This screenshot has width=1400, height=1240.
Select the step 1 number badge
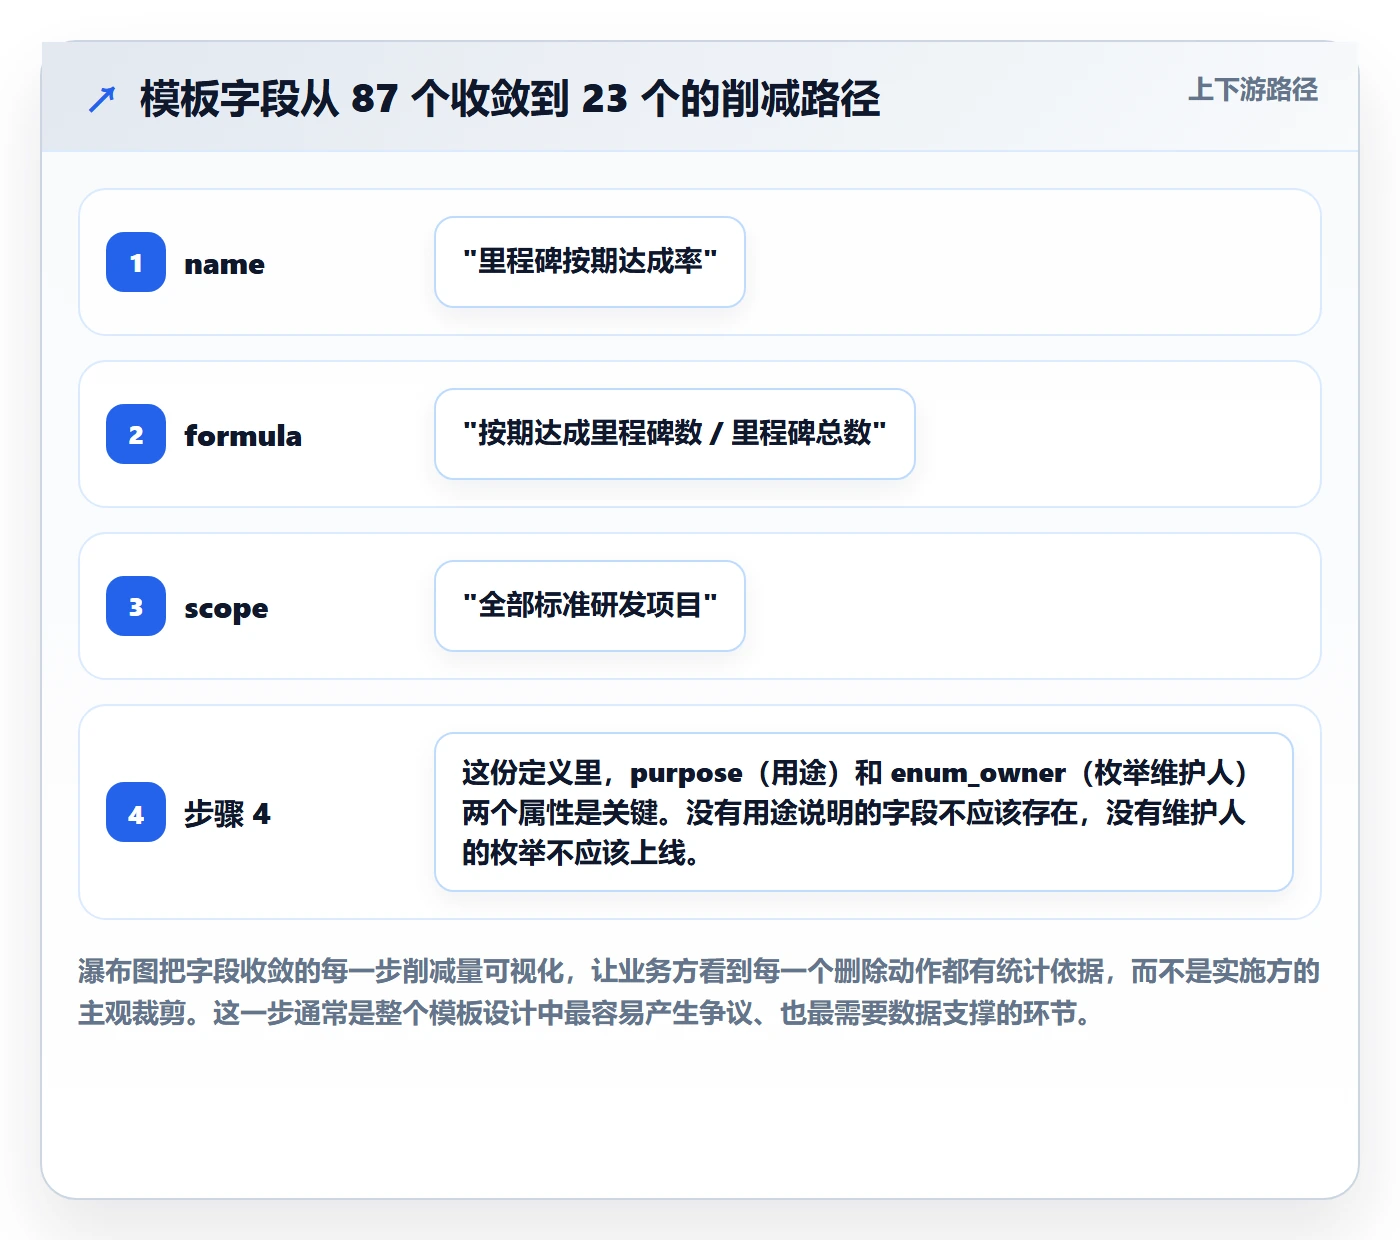(136, 262)
